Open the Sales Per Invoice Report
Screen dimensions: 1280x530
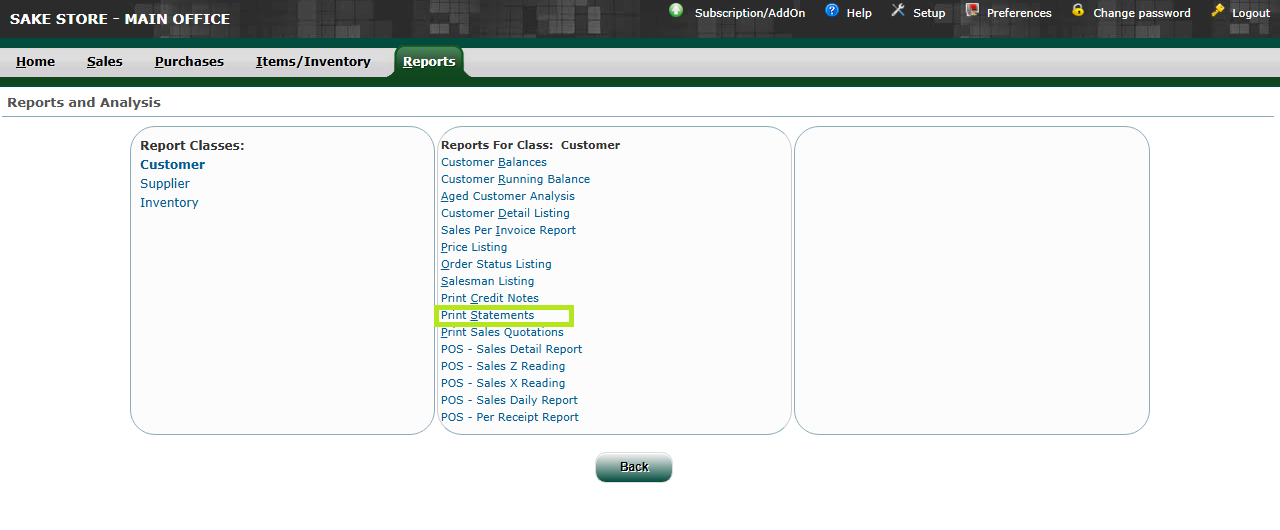[x=508, y=231]
